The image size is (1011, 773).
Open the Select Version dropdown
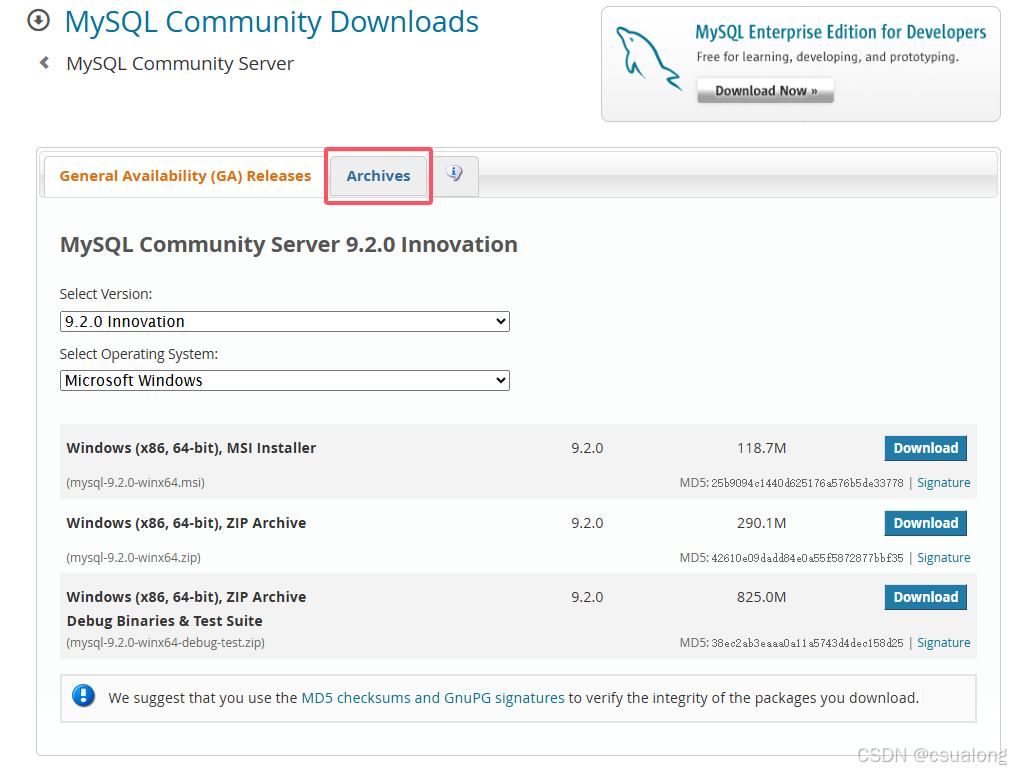coord(284,321)
